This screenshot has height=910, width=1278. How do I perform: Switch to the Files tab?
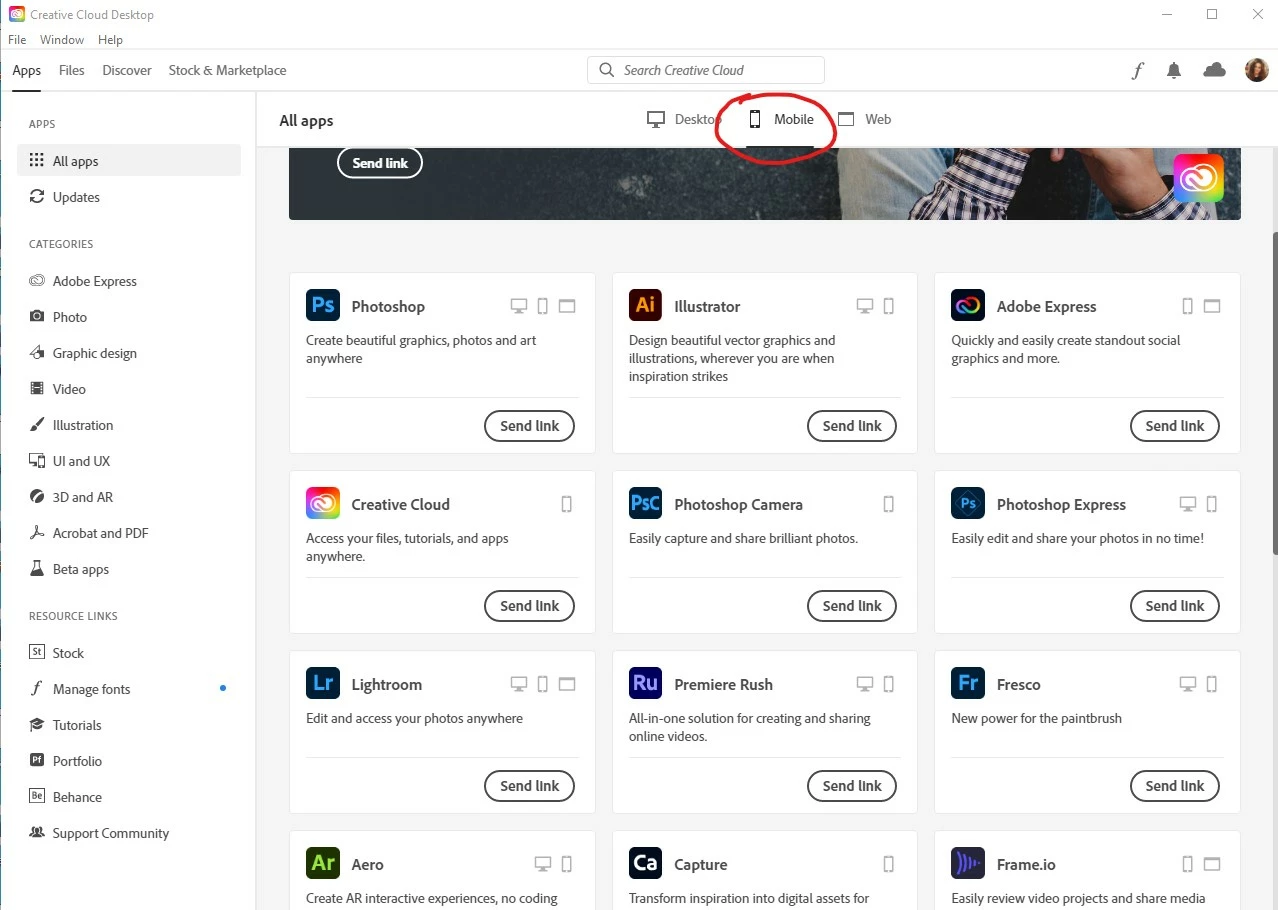(72, 70)
